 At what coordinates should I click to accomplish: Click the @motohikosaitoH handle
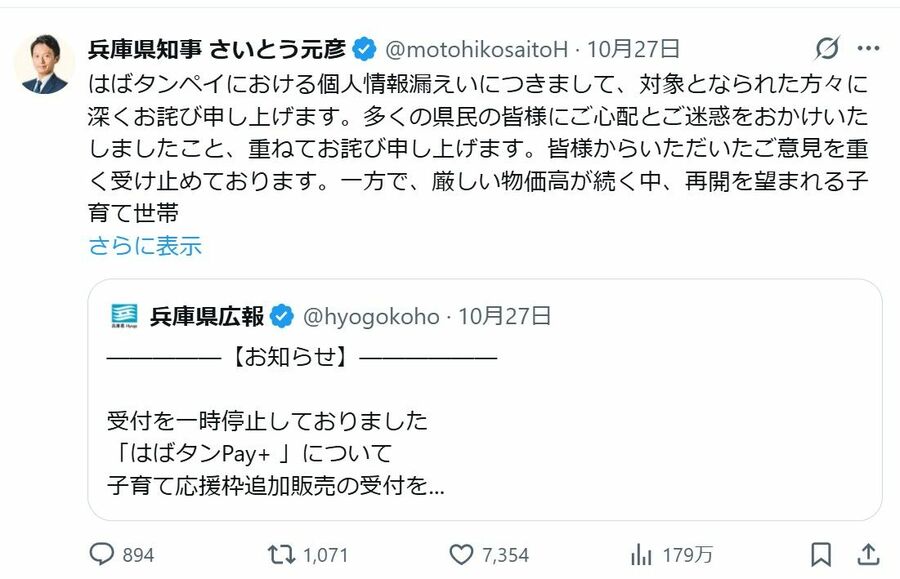(477, 48)
